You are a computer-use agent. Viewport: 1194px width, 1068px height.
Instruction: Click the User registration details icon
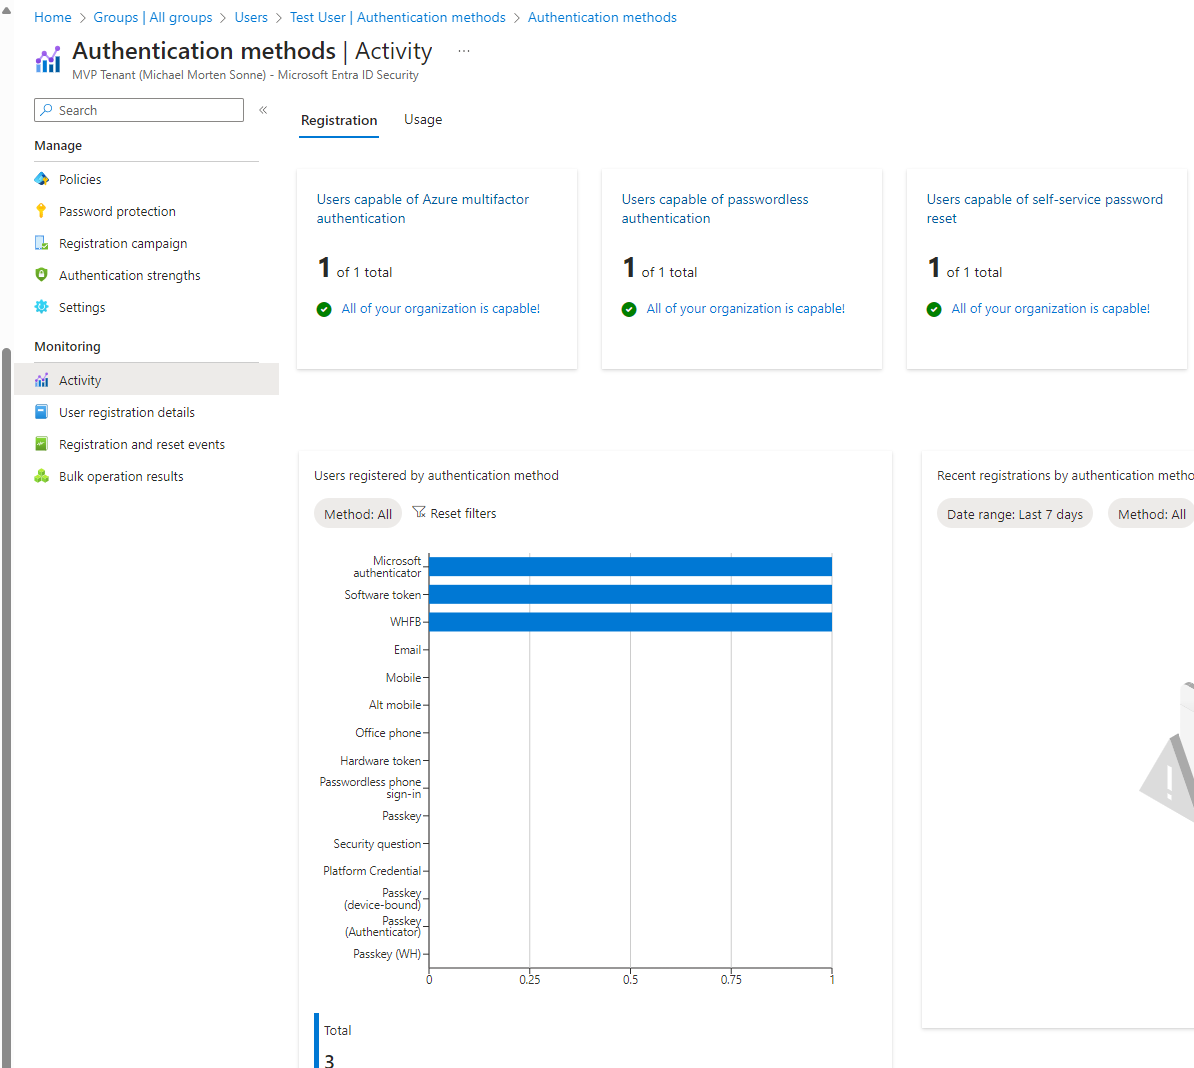(x=41, y=412)
